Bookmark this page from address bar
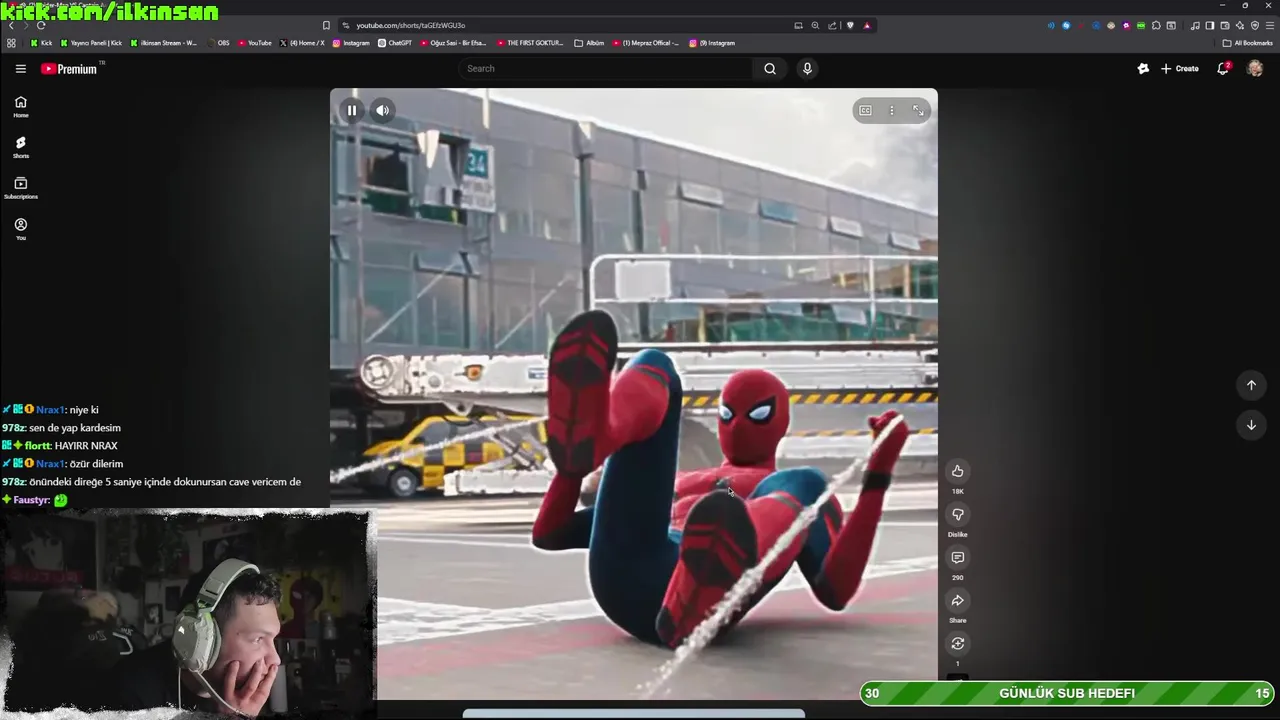Screen dimensions: 1280x720 [x=326, y=25]
